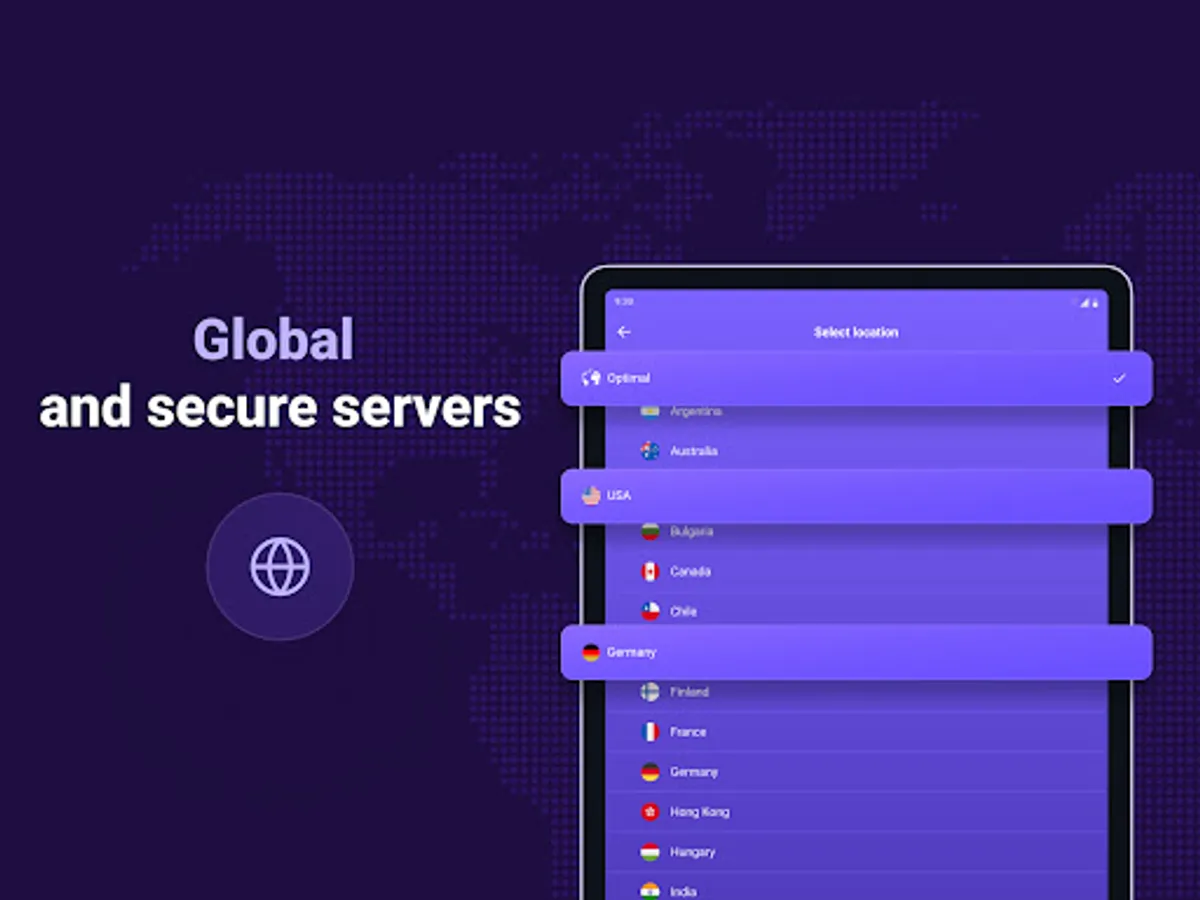The width and height of the screenshot is (1200, 900).
Task: Select the "USA" highlighted location card
Action: 856,496
